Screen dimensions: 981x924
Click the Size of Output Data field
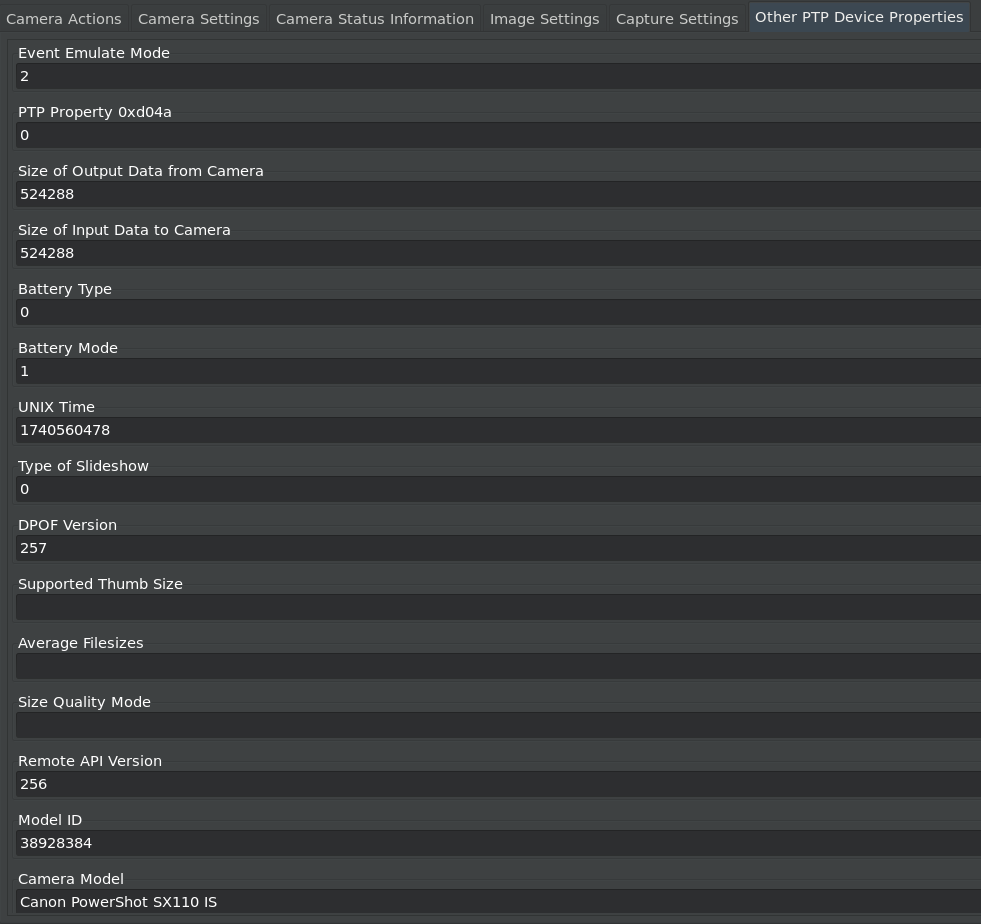[498, 194]
